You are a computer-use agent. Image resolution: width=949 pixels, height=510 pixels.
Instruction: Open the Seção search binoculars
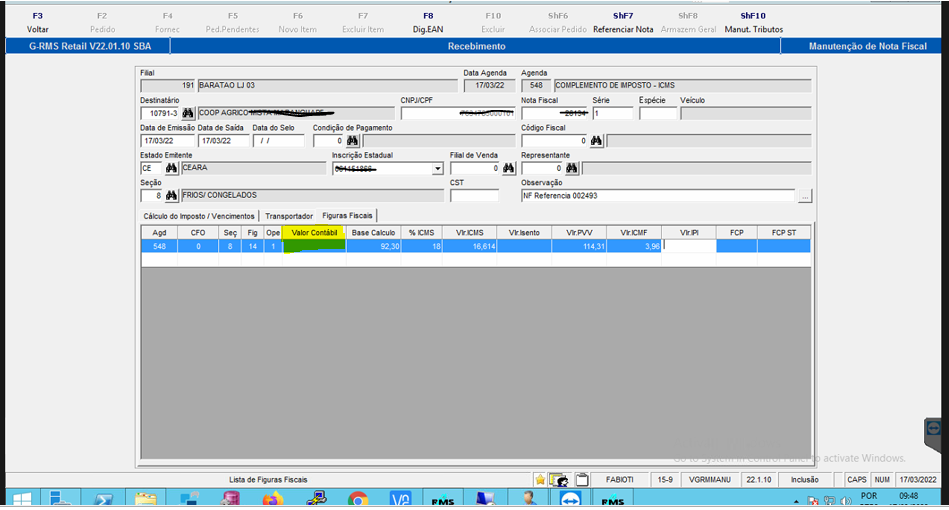tap(171, 195)
